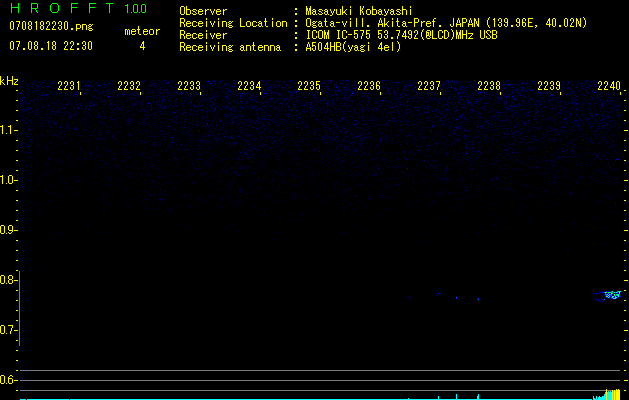Image resolution: width=629 pixels, height=400 pixels.
Task: Select antenna text A504HB(yagi 4el)
Action: (353, 47)
